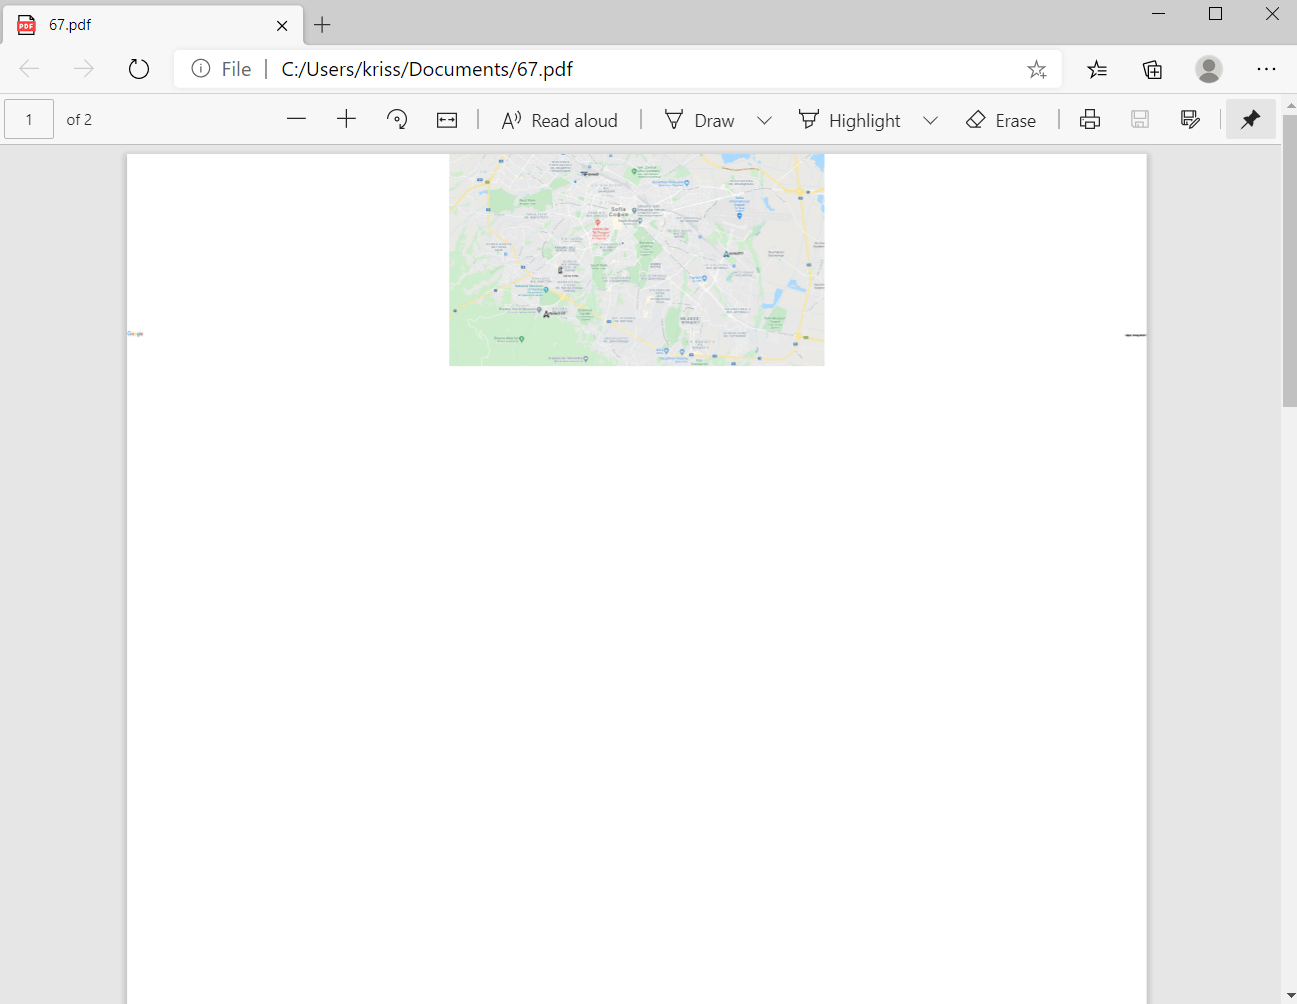Zoom out of the document
The width and height of the screenshot is (1297, 1004).
(296, 119)
